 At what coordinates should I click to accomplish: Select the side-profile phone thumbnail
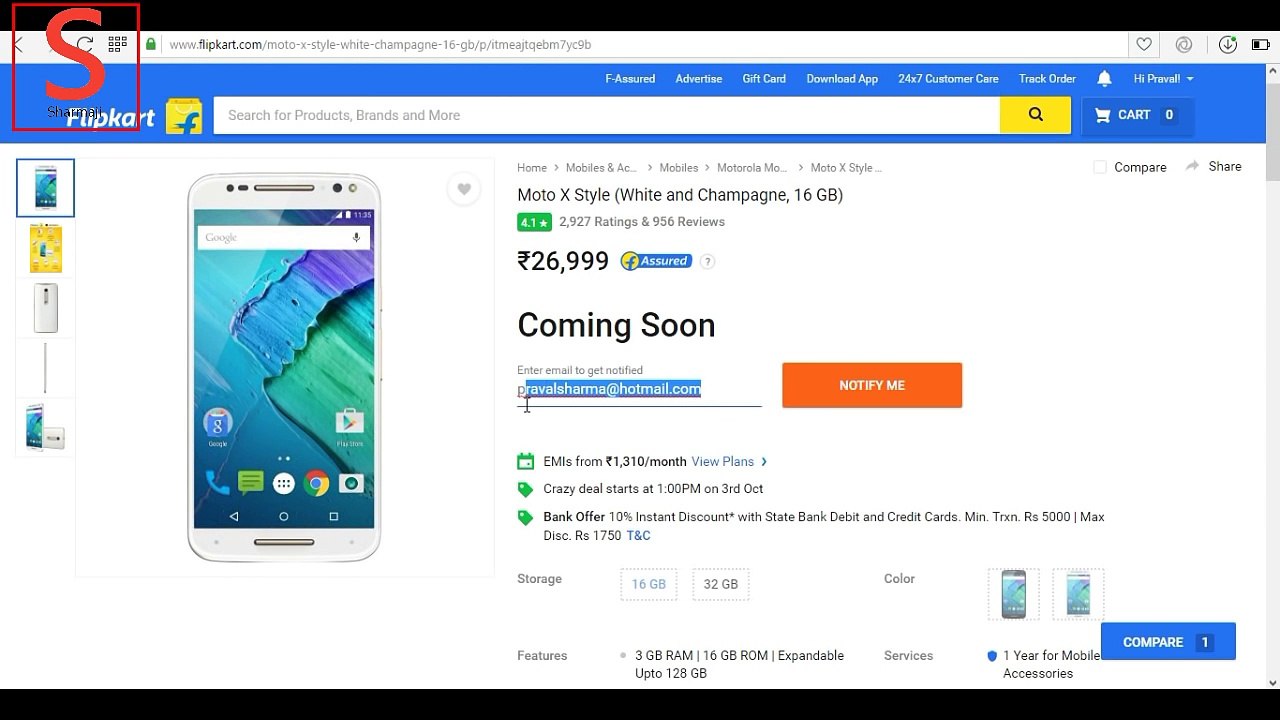click(45, 368)
